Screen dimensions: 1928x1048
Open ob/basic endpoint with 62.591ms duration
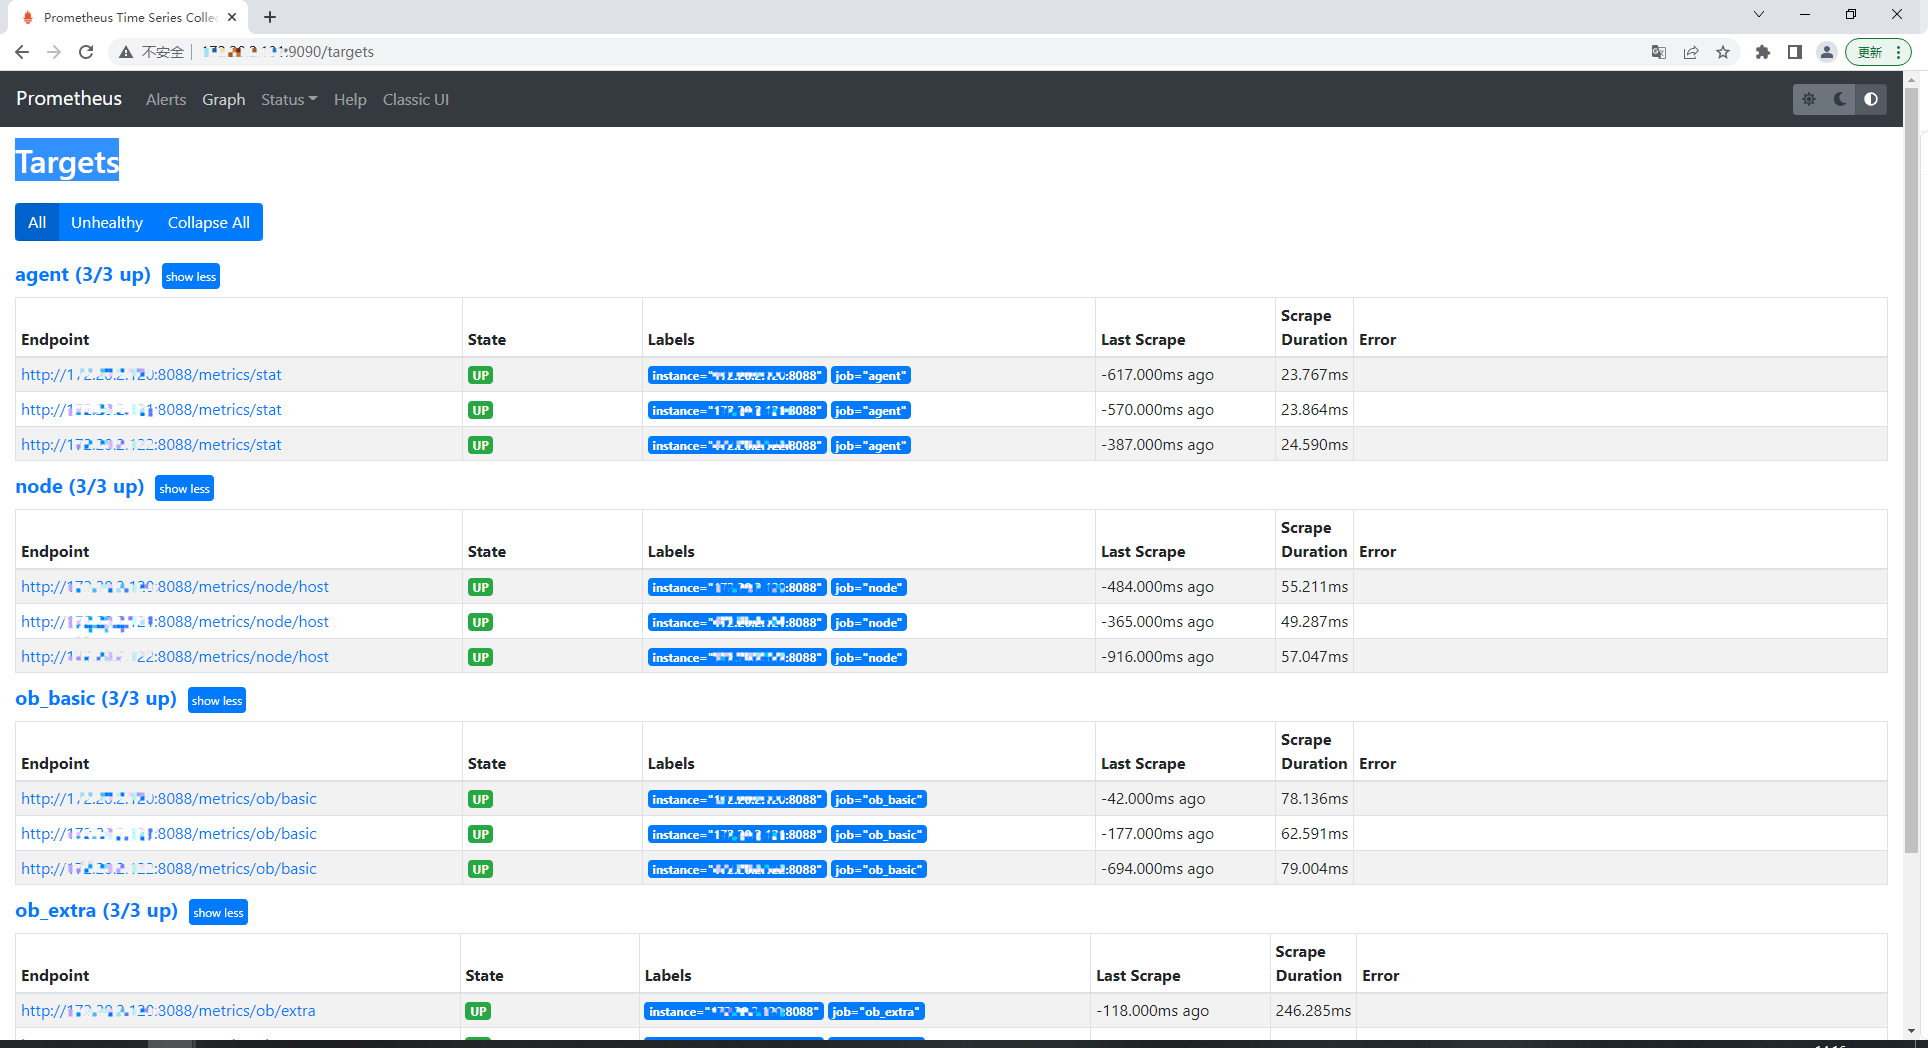pos(169,834)
